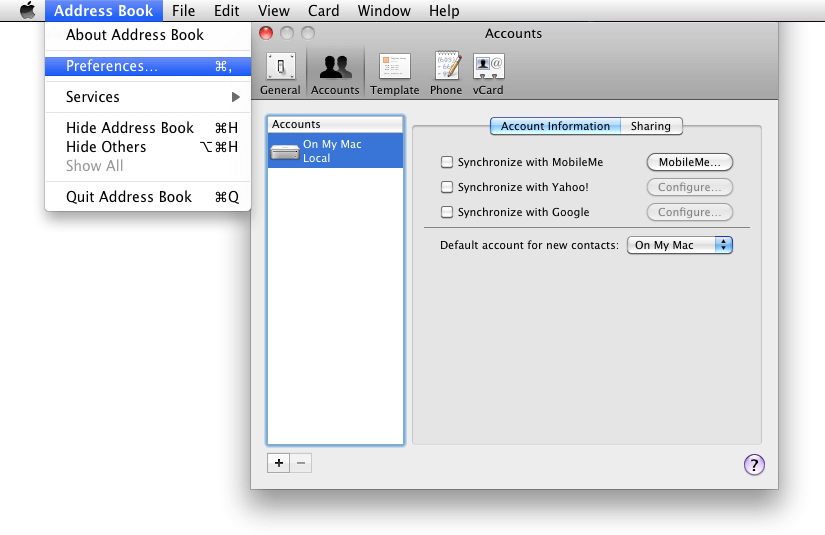825x535 pixels.
Task: Open the Address Book menu
Action: tap(104, 11)
